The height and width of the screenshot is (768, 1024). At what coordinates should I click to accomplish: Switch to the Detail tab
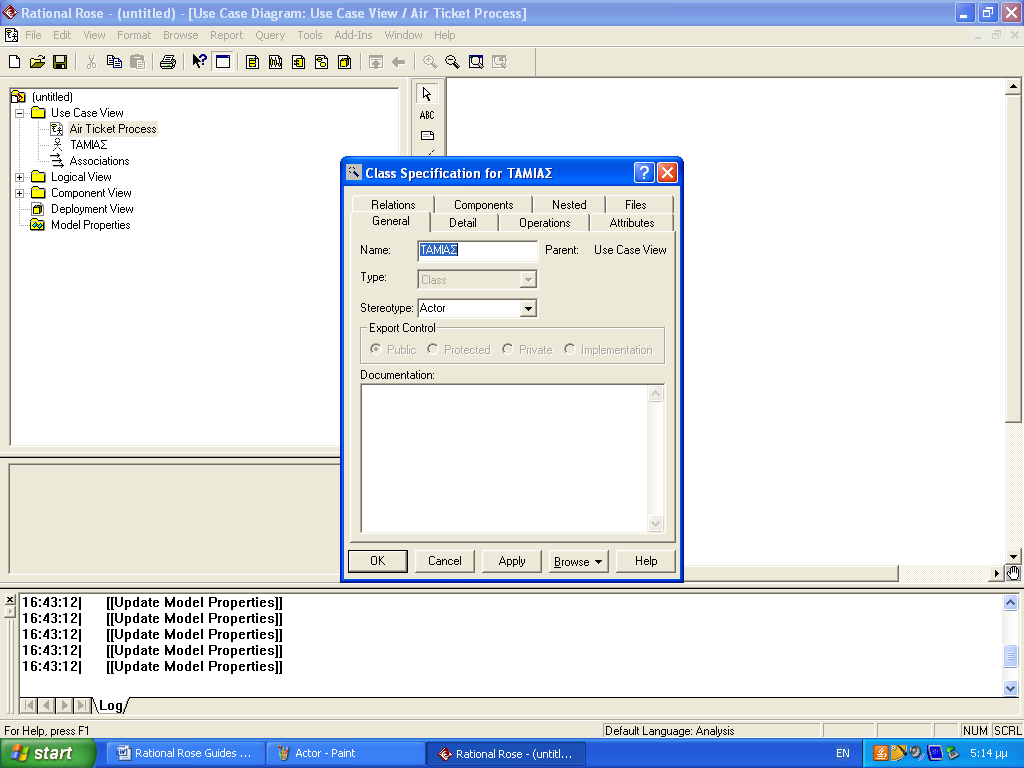[463, 223]
